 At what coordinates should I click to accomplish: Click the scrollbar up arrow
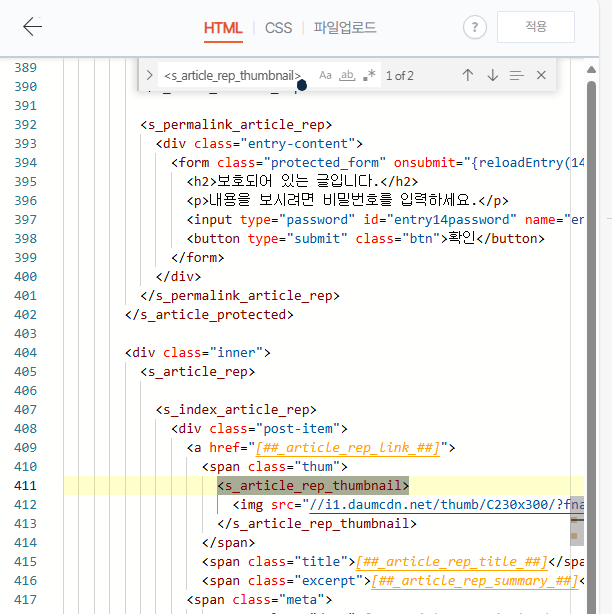click(591, 70)
